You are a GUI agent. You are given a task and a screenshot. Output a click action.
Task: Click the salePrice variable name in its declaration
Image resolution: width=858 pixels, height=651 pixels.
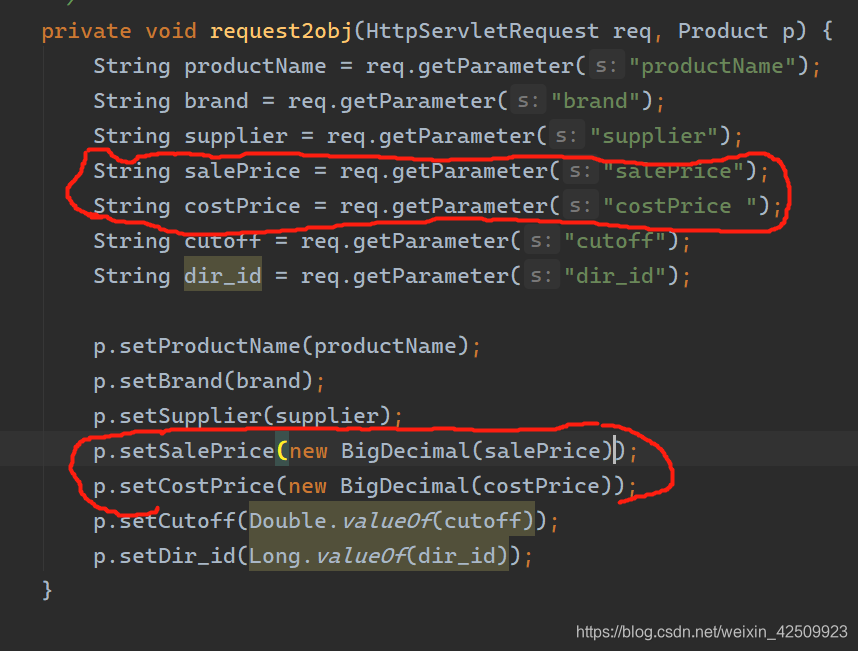[x=242, y=171]
